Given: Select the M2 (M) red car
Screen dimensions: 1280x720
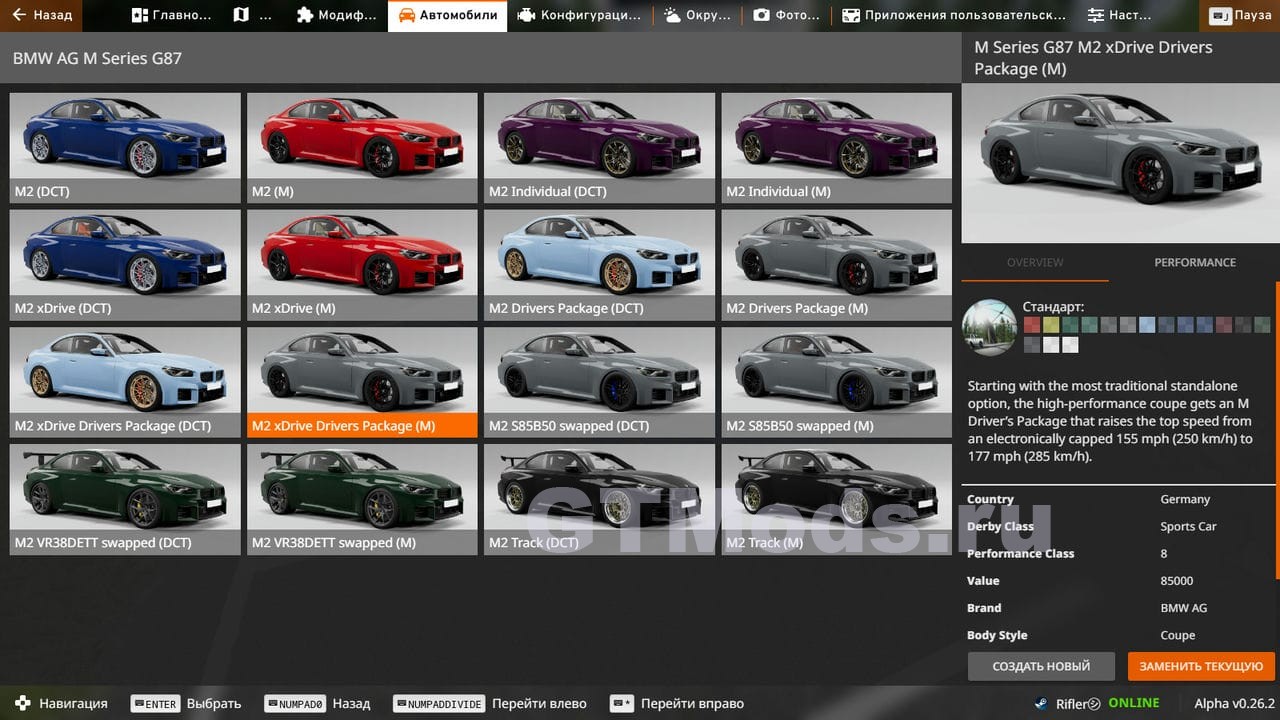Looking at the screenshot, I should [x=362, y=148].
